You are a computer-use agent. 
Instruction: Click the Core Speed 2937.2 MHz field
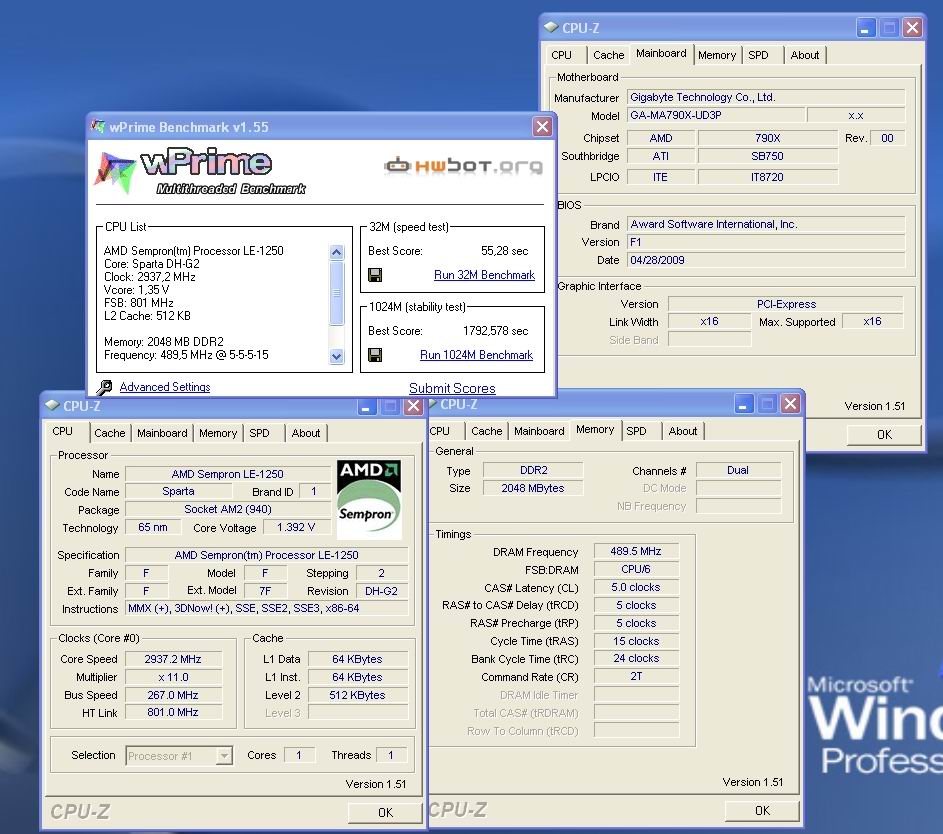click(x=173, y=659)
